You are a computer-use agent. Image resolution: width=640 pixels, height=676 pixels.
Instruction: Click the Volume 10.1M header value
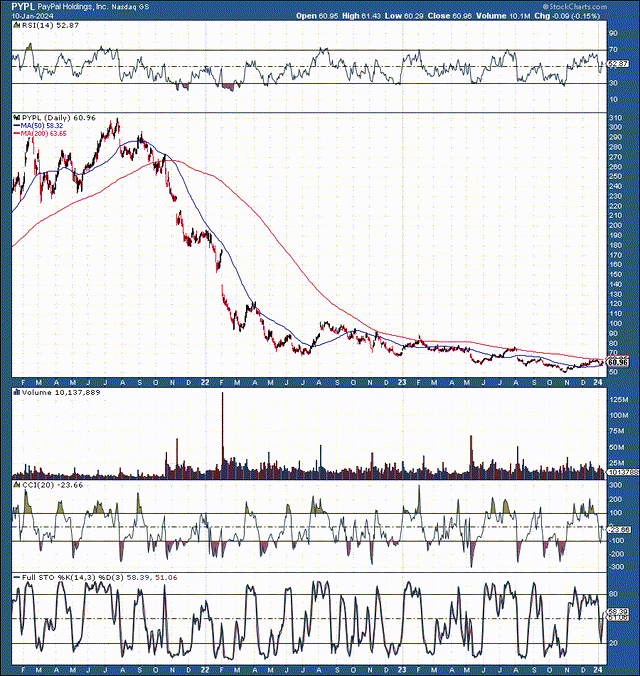(x=503, y=16)
